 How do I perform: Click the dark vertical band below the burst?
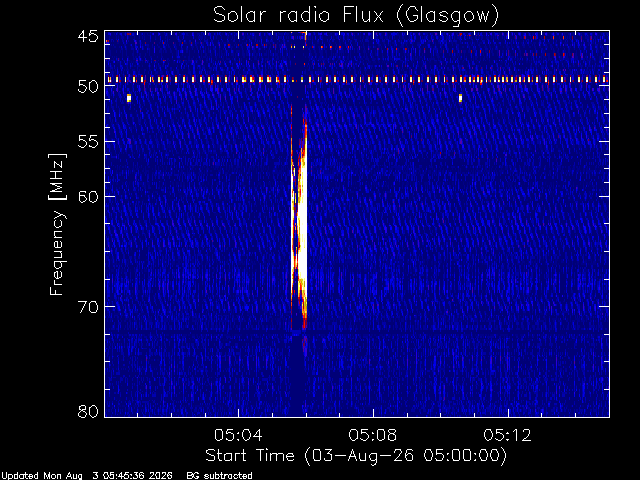click(299, 373)
